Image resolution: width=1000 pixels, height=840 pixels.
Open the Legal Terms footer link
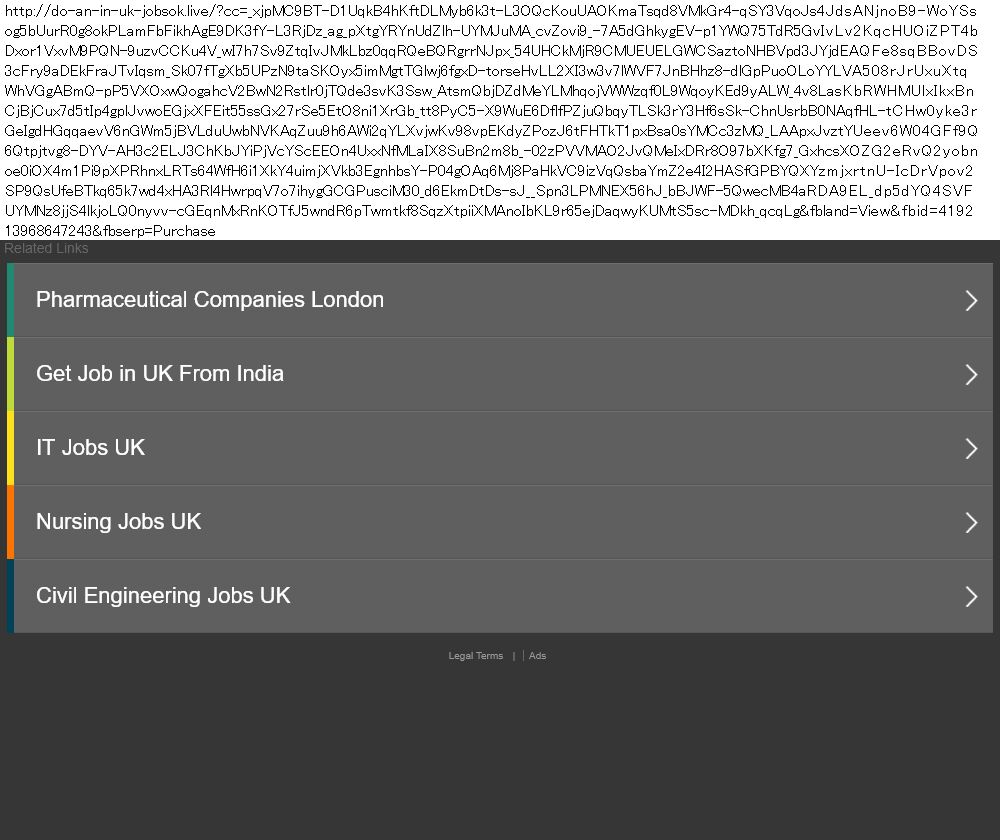pos(476,656)
